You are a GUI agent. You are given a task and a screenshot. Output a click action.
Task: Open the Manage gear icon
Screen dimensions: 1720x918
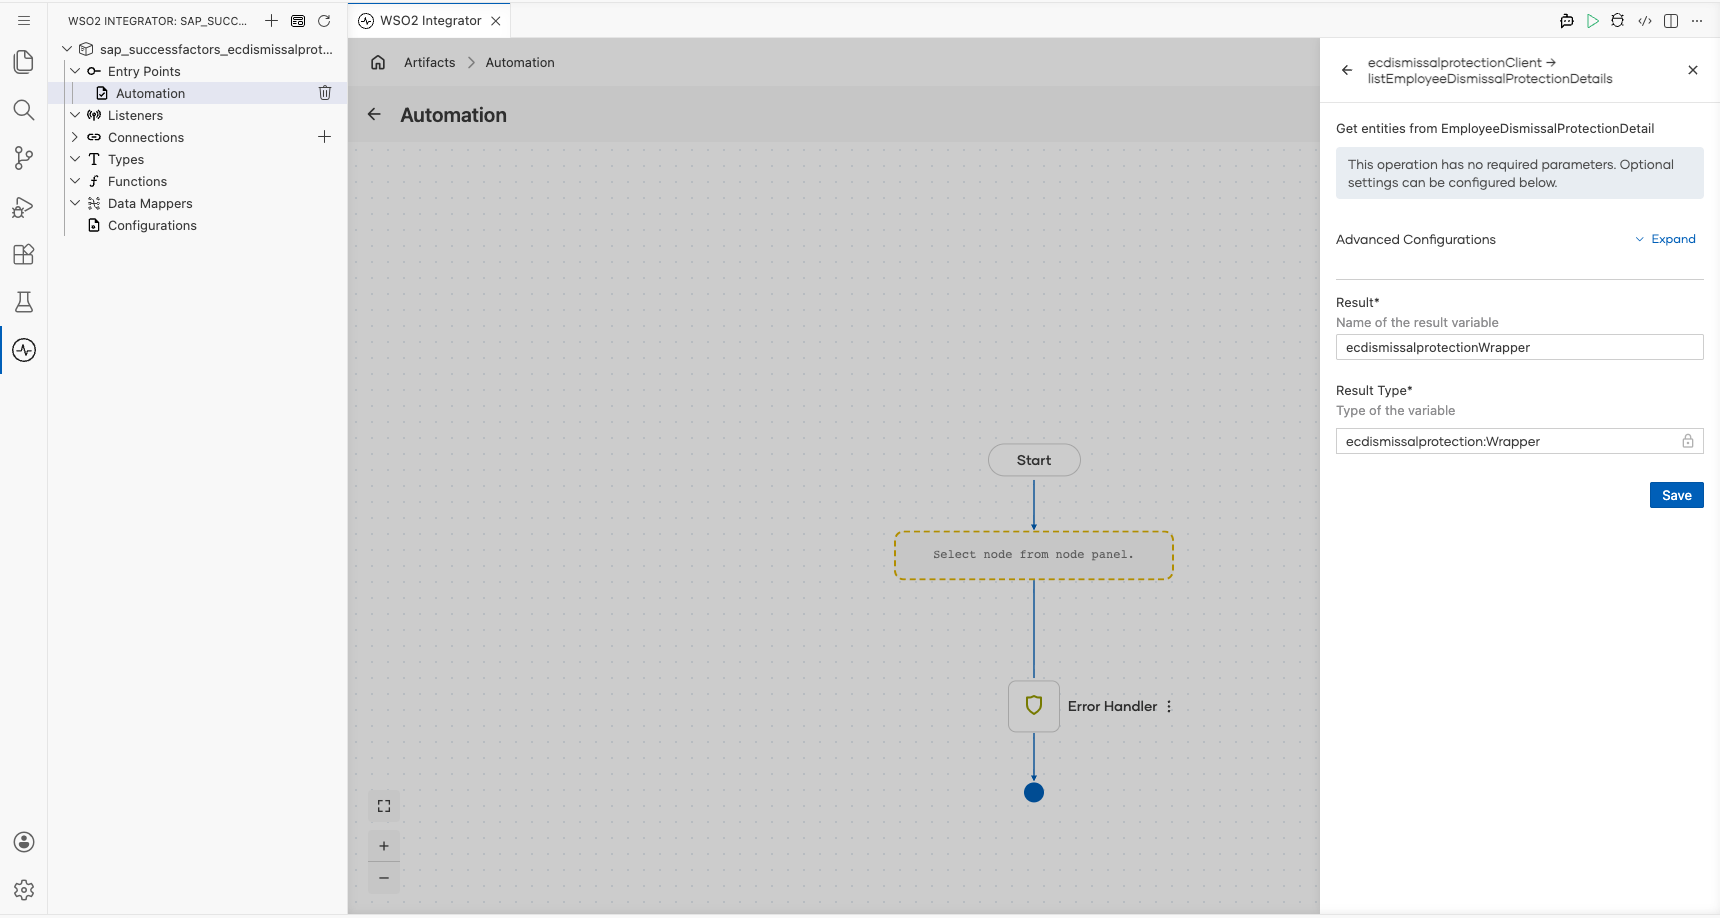click(24, 890)
